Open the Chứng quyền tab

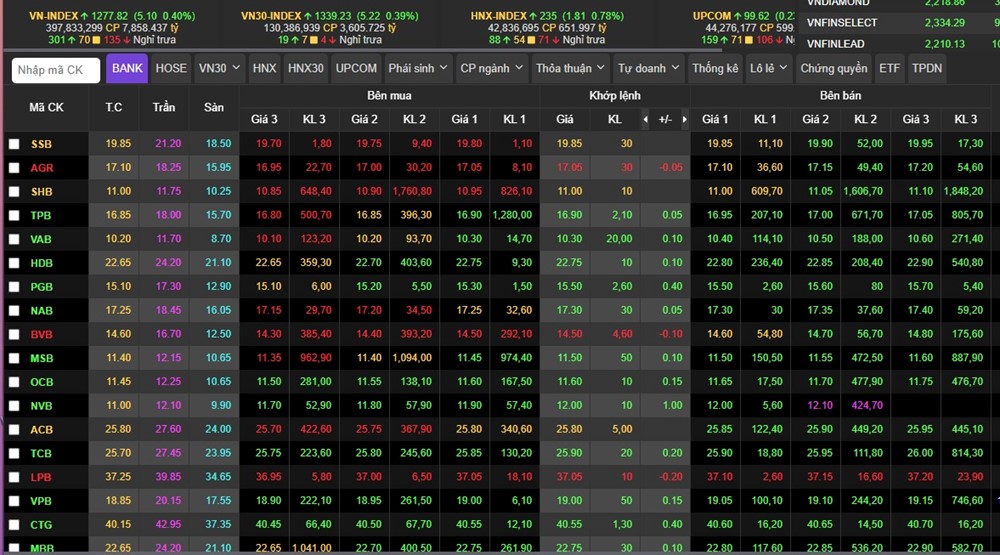coord(834,68)
